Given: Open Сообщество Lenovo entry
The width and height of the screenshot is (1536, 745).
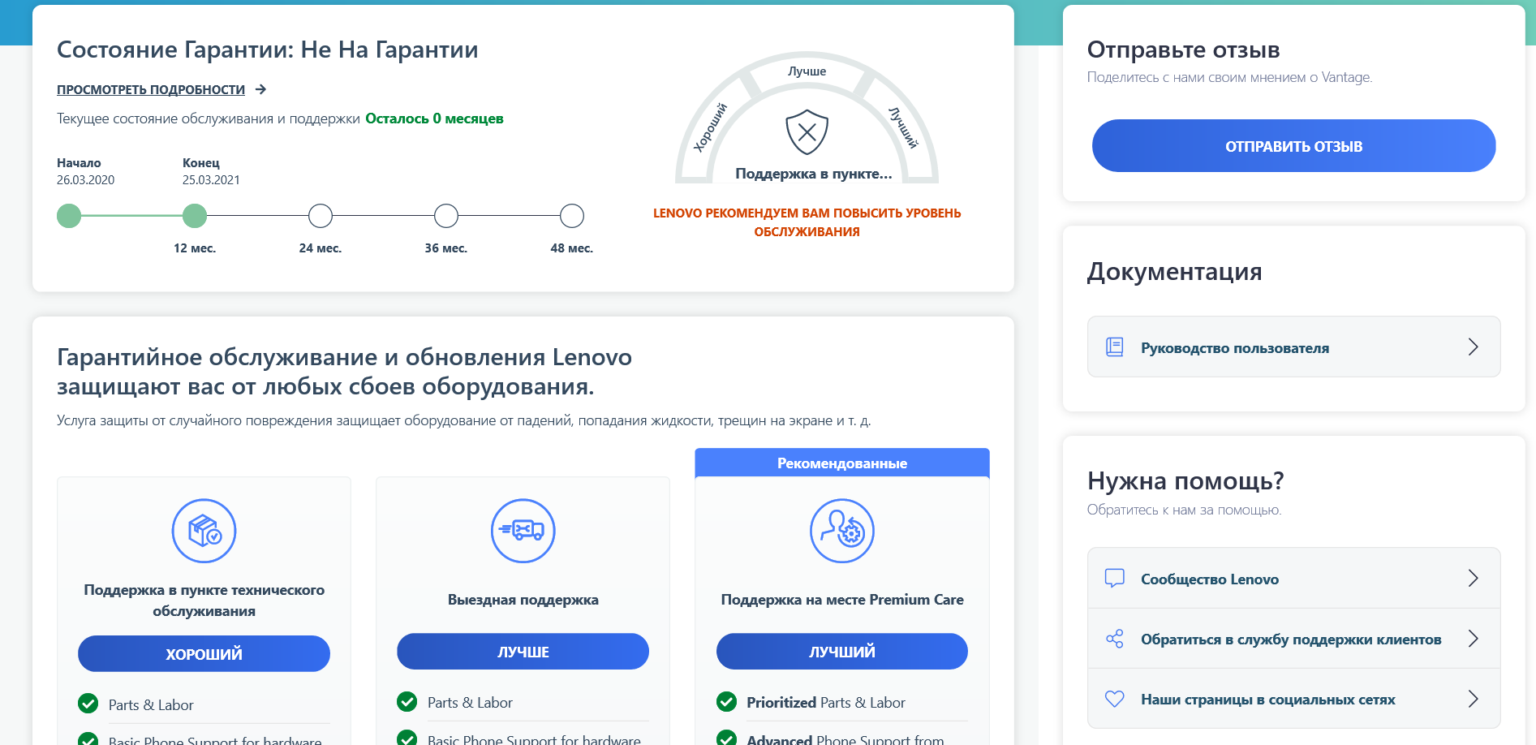Looking at the screenshot, I should point(1294,578).
